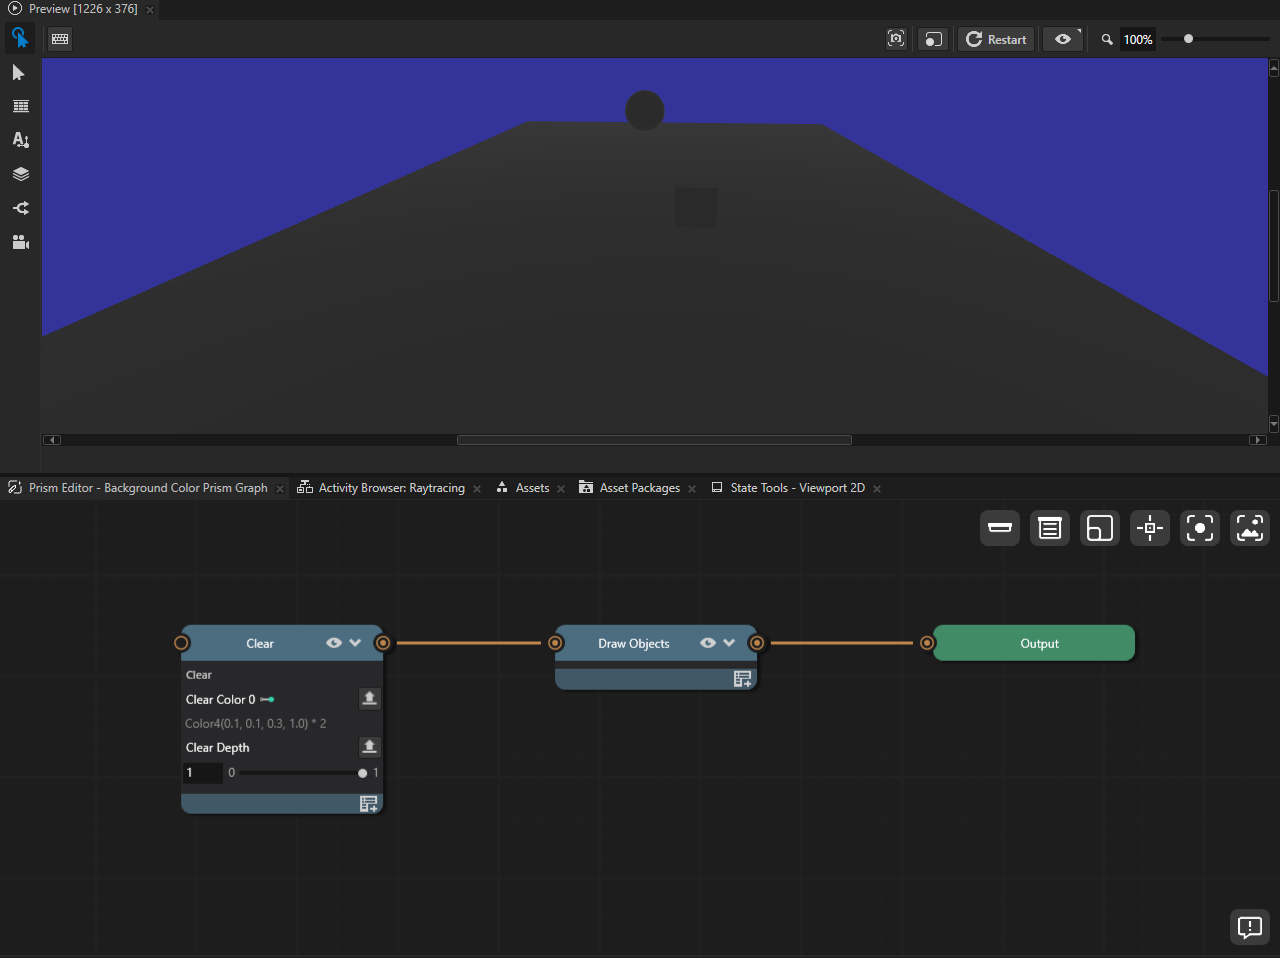This screenshot has height=958, width=1280.
Task: Click the preview layout icon beside Restart
Action: point(932,39)
